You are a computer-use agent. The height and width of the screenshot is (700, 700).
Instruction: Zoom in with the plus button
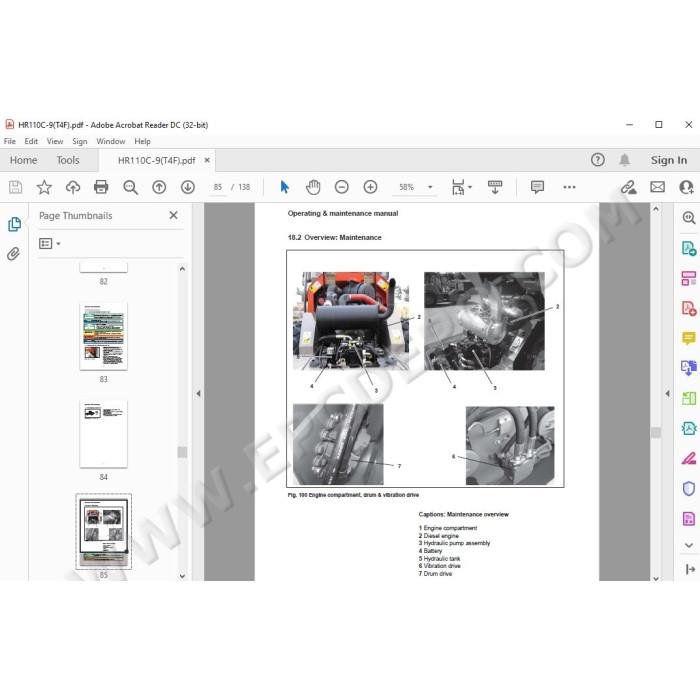click(370, 187)
